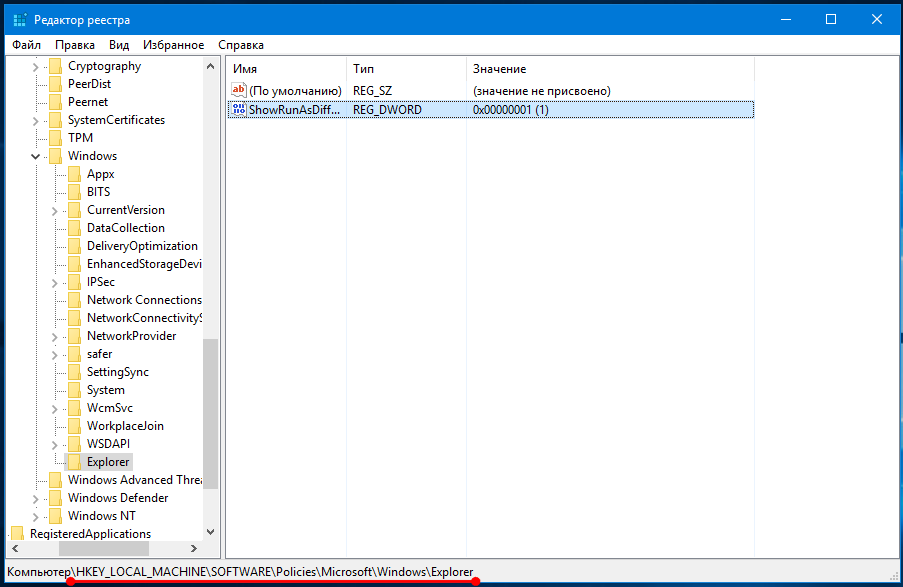The width and height of the screenshot is (903, 587).
Task: Expand the WSDAPI key
Action: [x=55, y=444]
